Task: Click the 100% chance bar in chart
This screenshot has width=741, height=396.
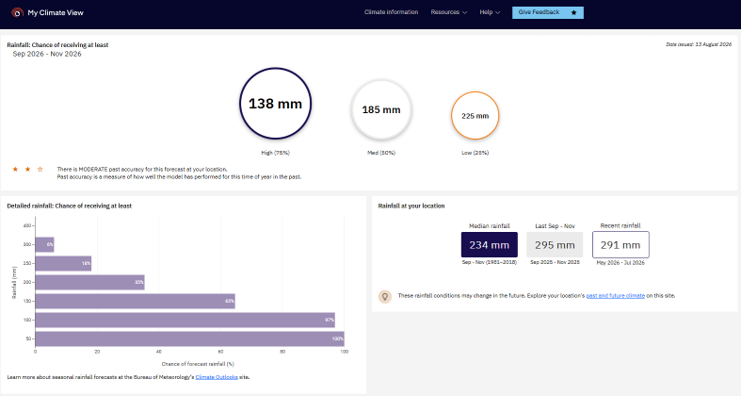Action: (190, 339)
